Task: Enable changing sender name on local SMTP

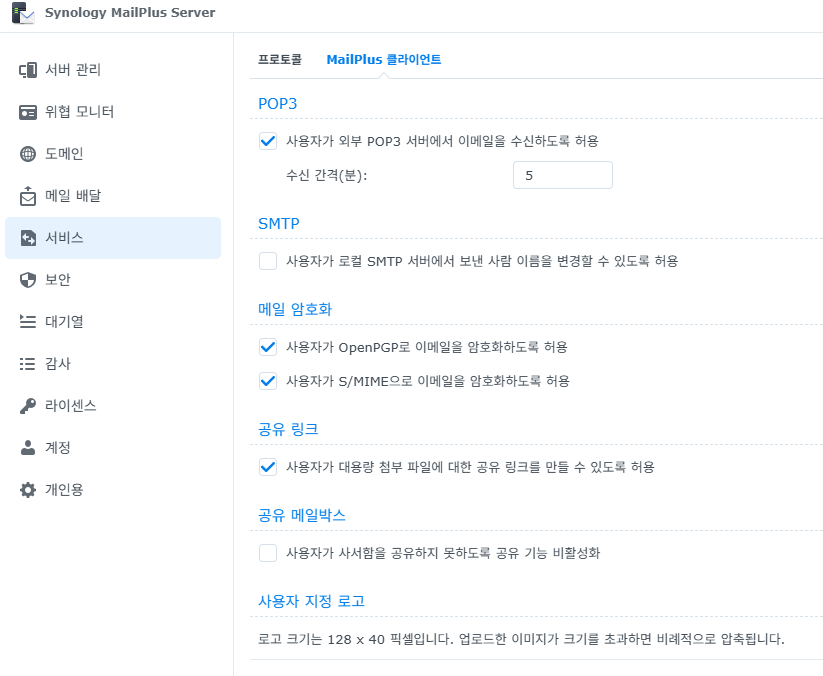Action: (268, 261)
